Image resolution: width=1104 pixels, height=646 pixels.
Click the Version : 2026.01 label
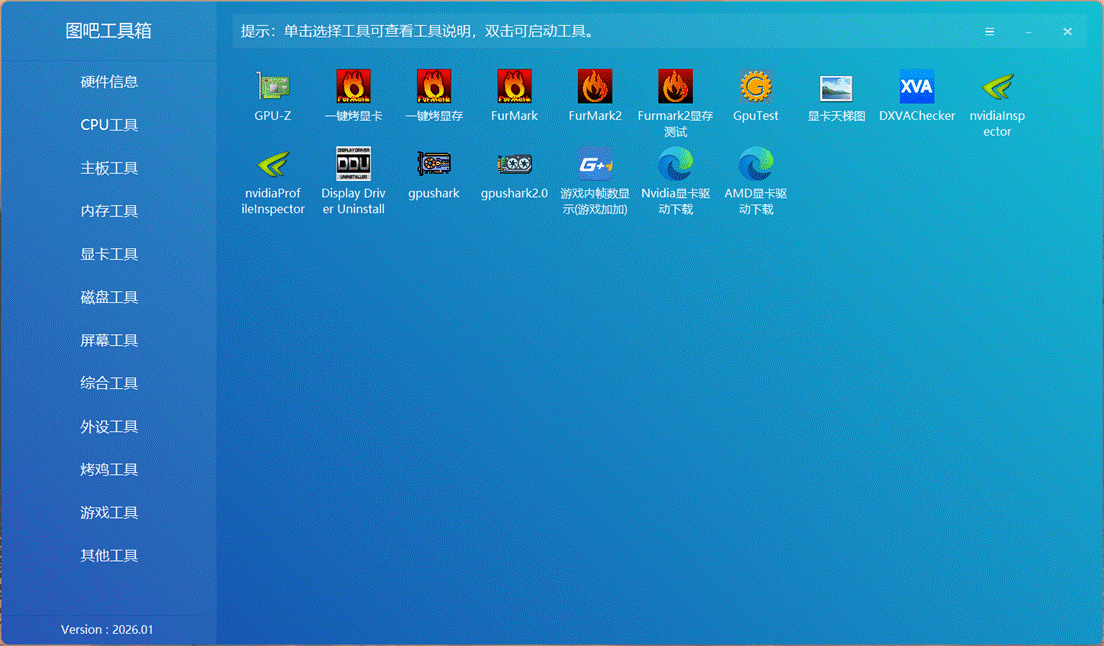coord(107,629)
